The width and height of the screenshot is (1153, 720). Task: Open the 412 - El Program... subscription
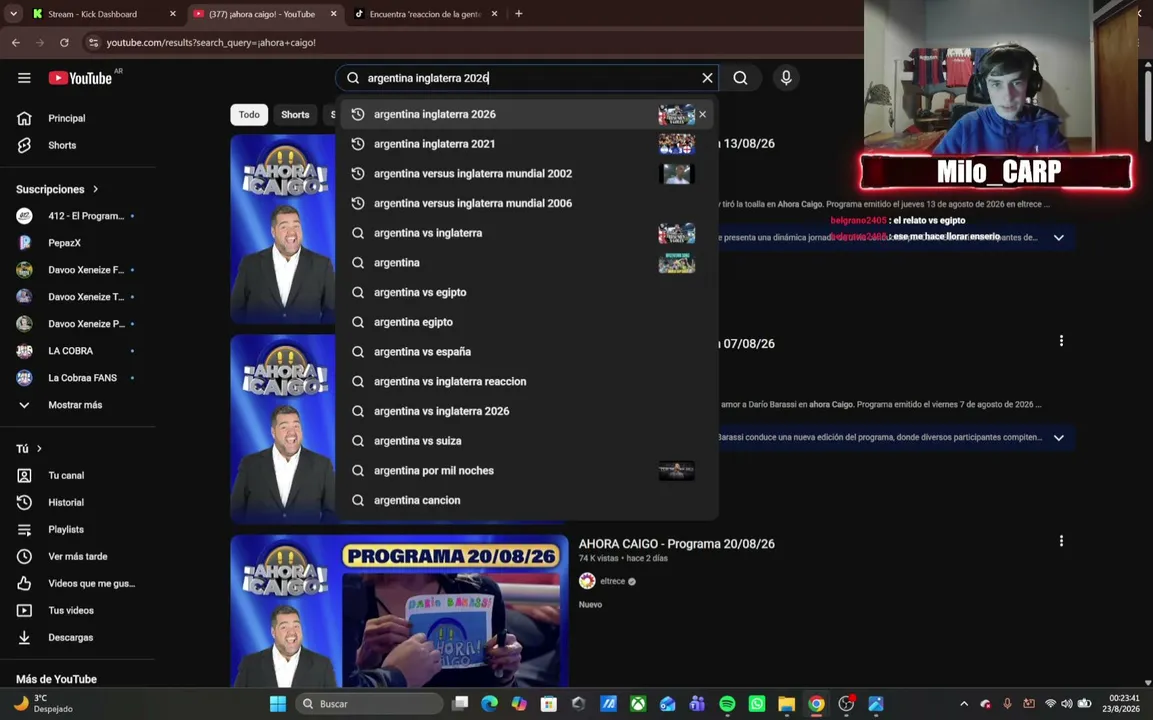(x=78, y=216)
